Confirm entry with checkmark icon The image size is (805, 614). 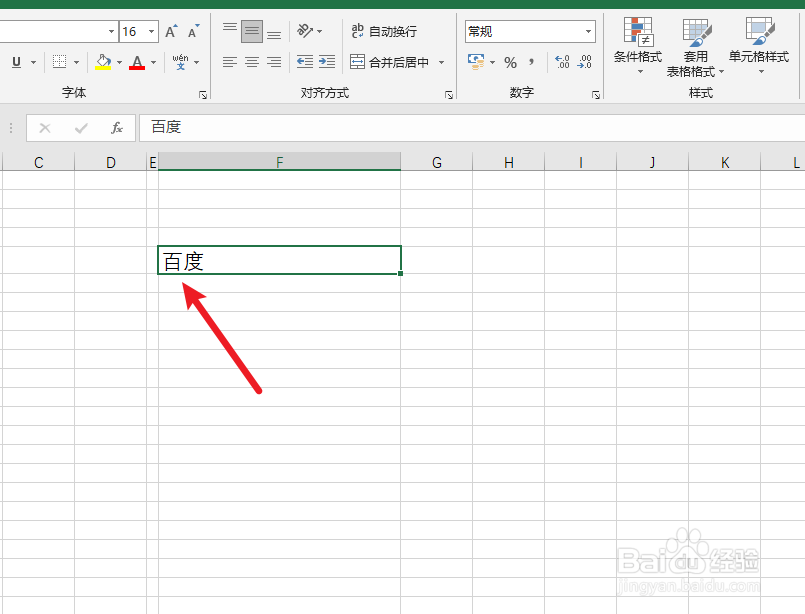(81, 128)
